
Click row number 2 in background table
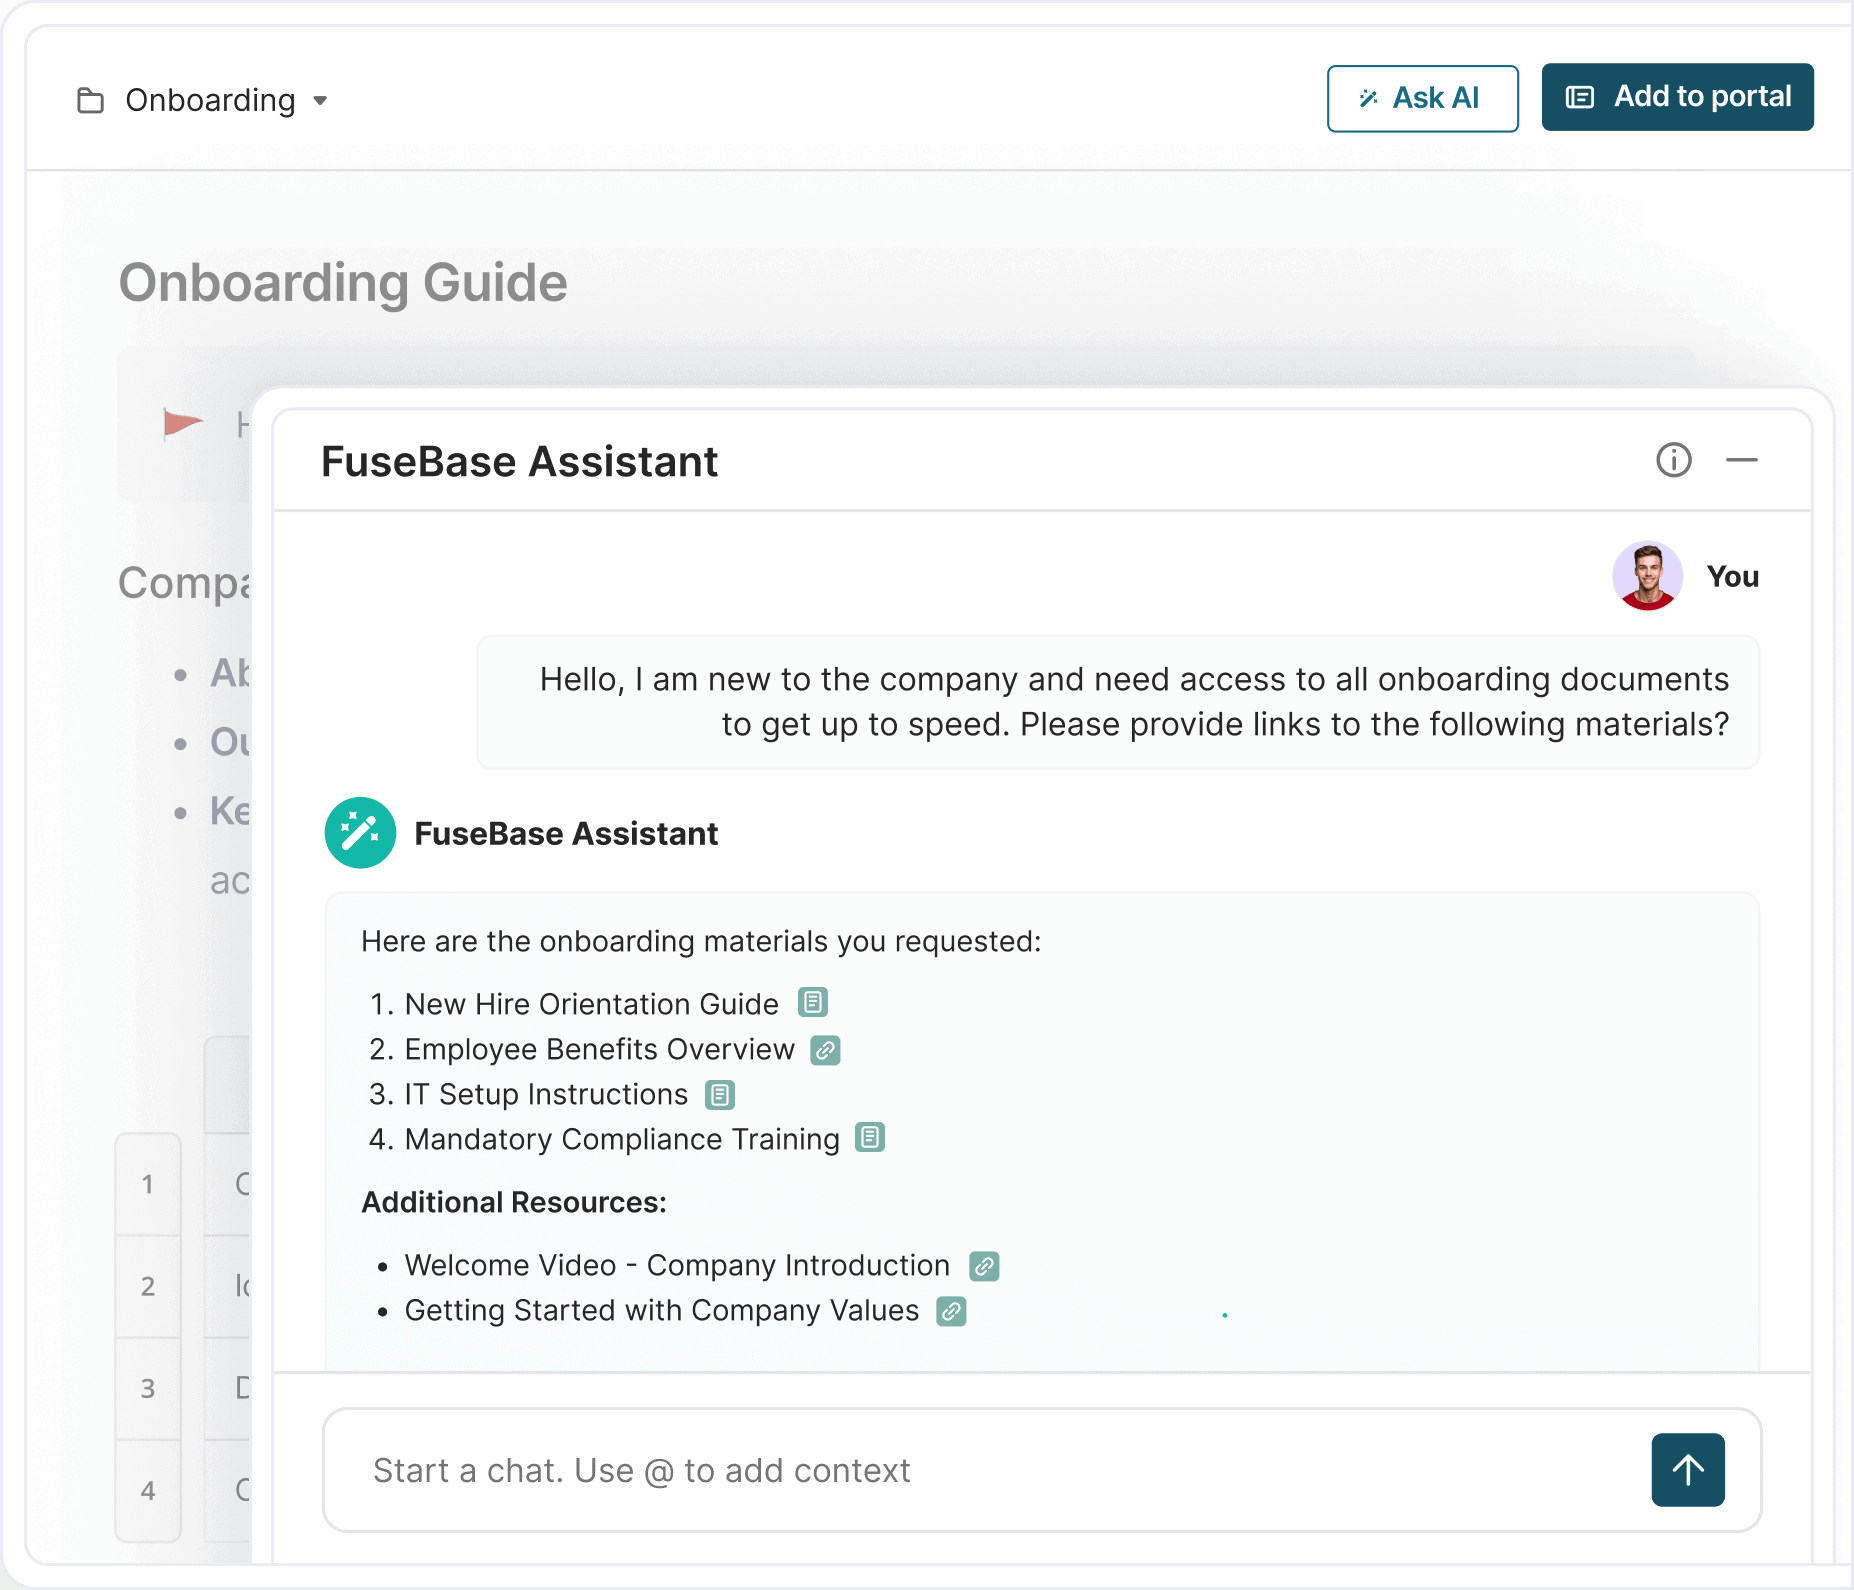pos(148,1286)
